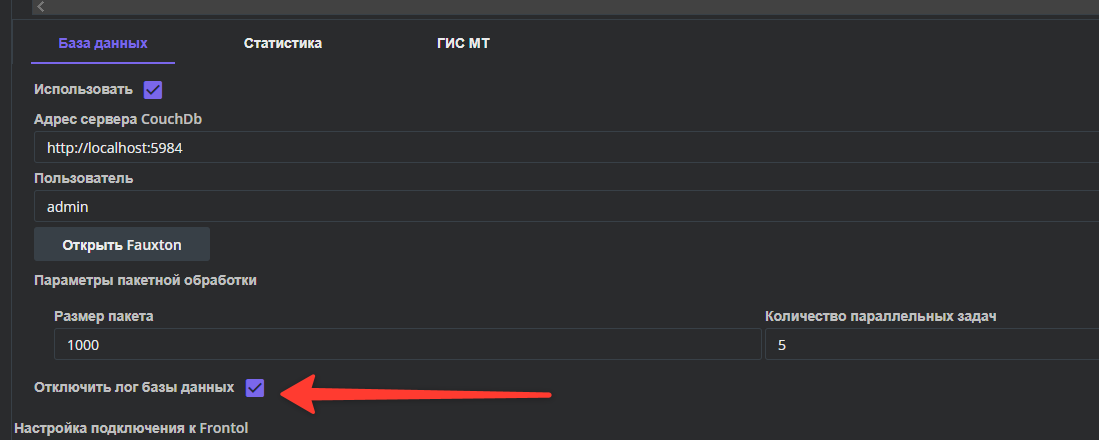1099x440 pixels.
Task: Click the Настройка подключения к Frontol heading
Action: pos(131,427)
